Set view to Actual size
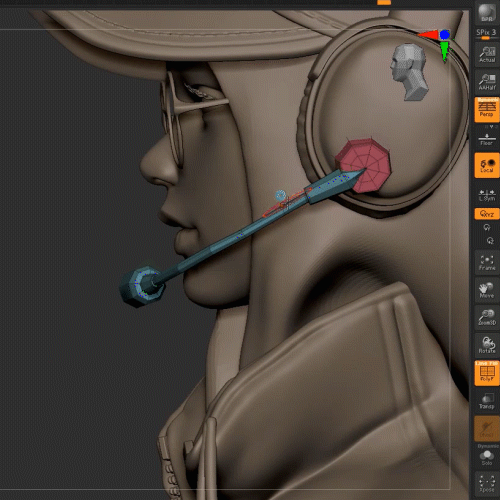The image size is (500, 500). click(487, 55)
